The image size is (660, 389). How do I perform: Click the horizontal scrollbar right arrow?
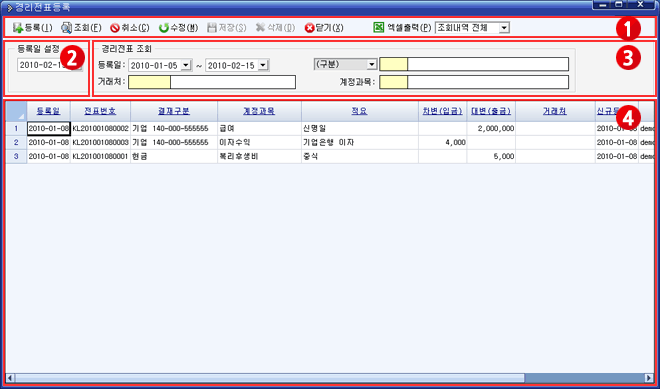point(649,378)
